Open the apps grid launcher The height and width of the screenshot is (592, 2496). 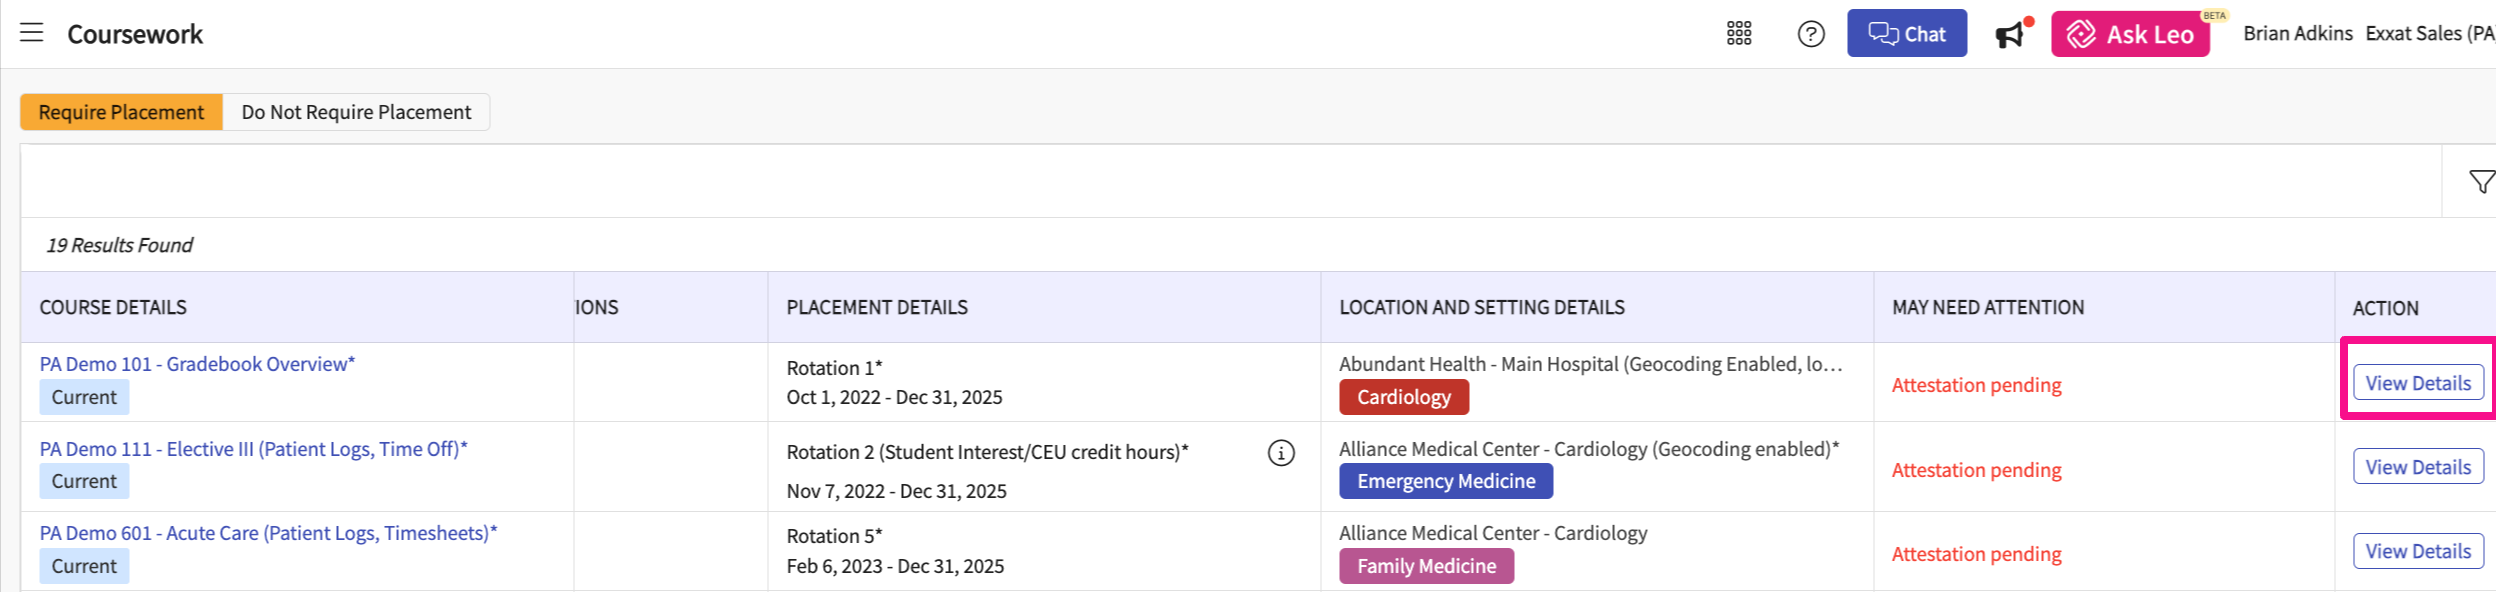point(1739,34)
